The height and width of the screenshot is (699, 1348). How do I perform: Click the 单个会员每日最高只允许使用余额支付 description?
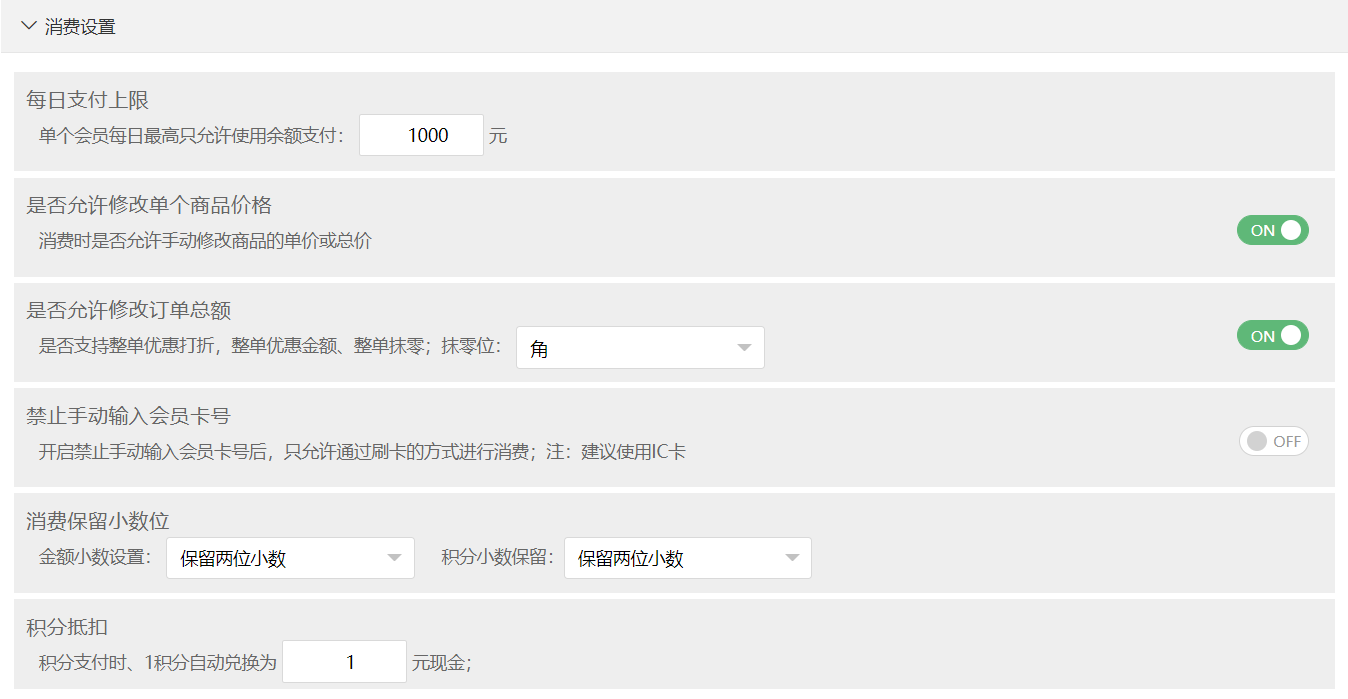(x=191, y=135)
